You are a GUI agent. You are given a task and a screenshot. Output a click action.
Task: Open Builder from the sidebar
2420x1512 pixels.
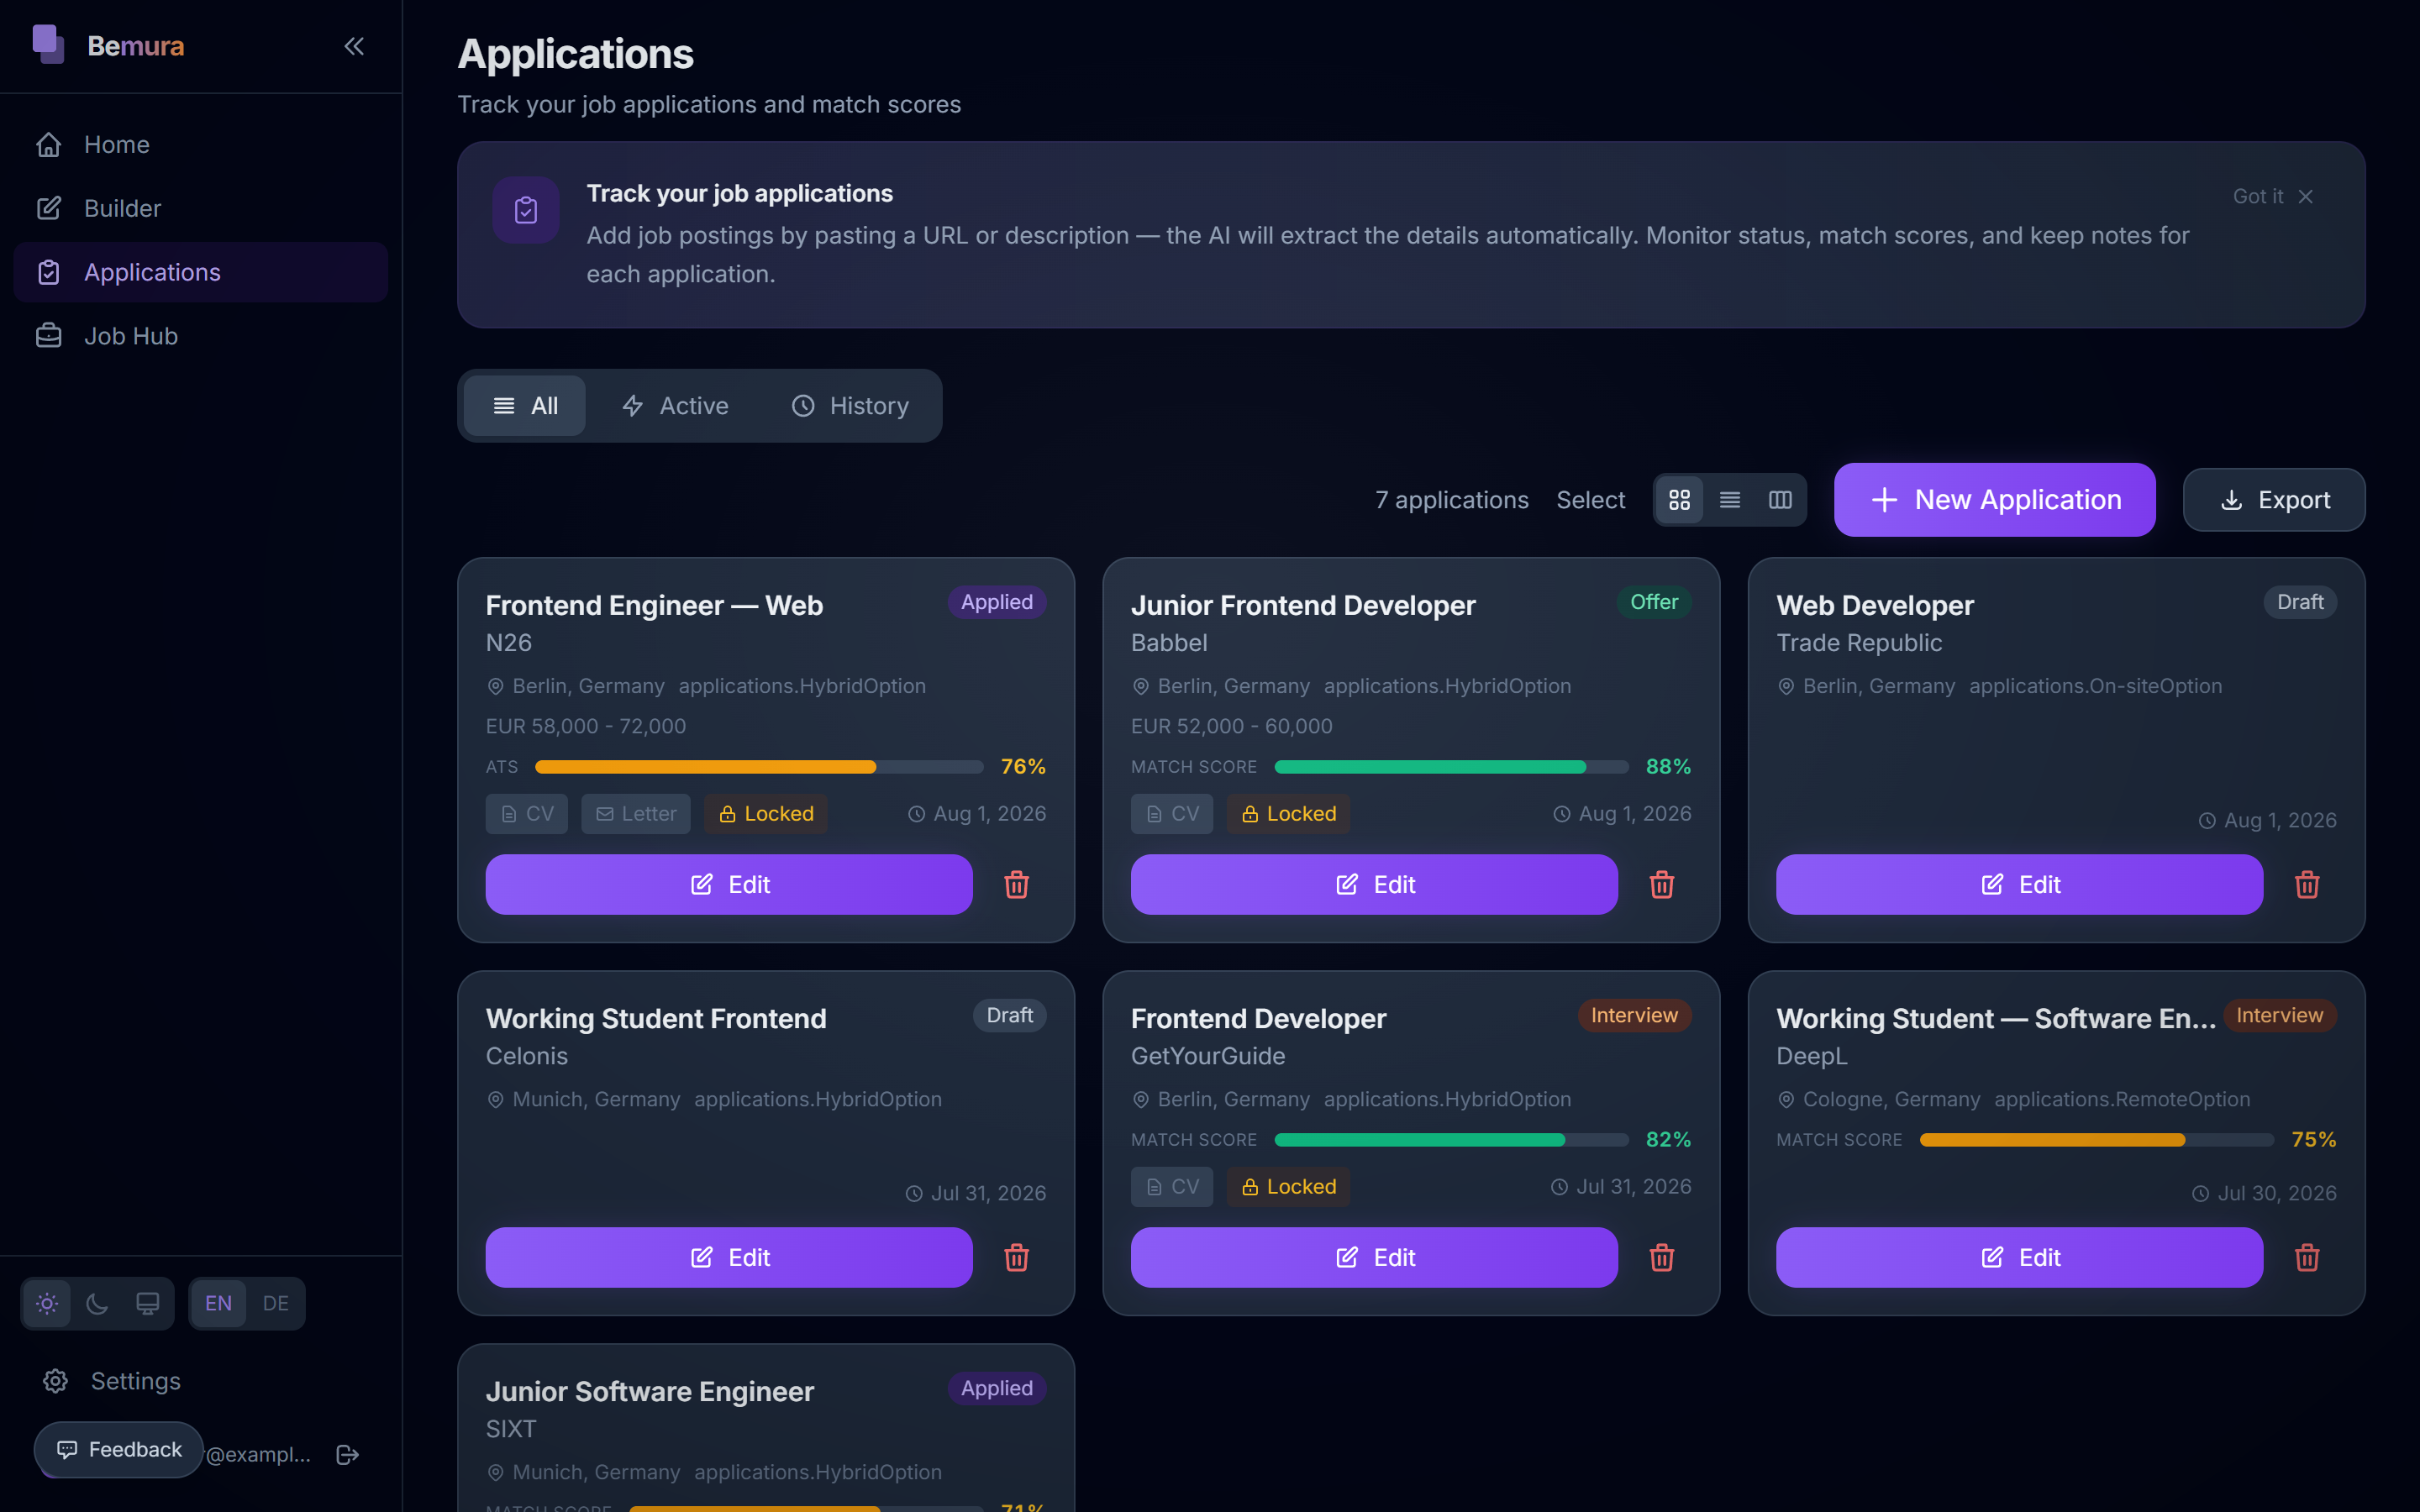click(201, 209)
